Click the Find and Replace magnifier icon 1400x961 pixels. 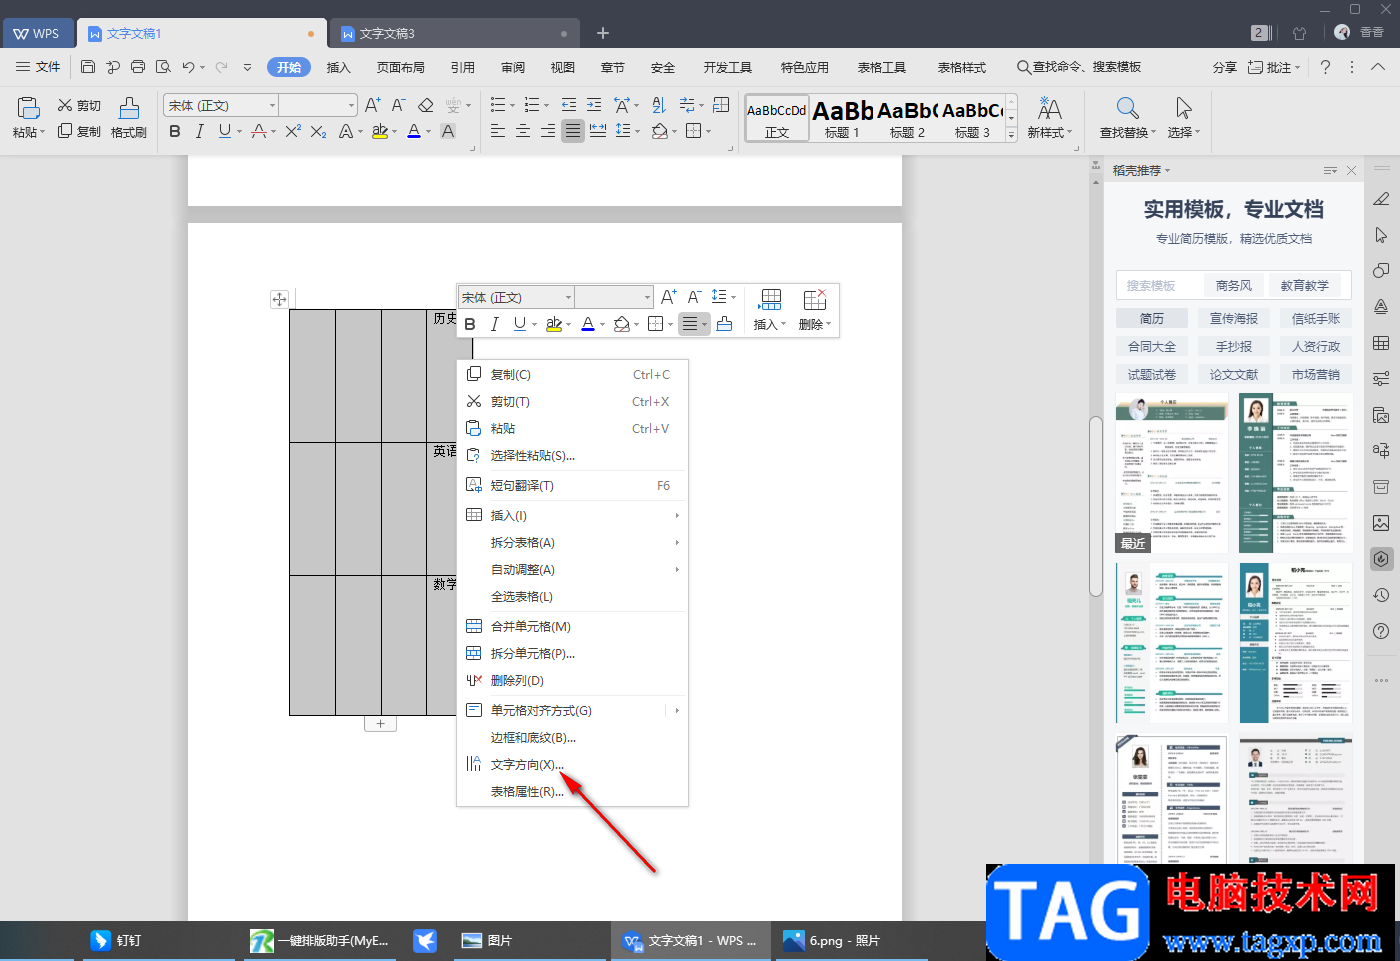coord(1127,108)
